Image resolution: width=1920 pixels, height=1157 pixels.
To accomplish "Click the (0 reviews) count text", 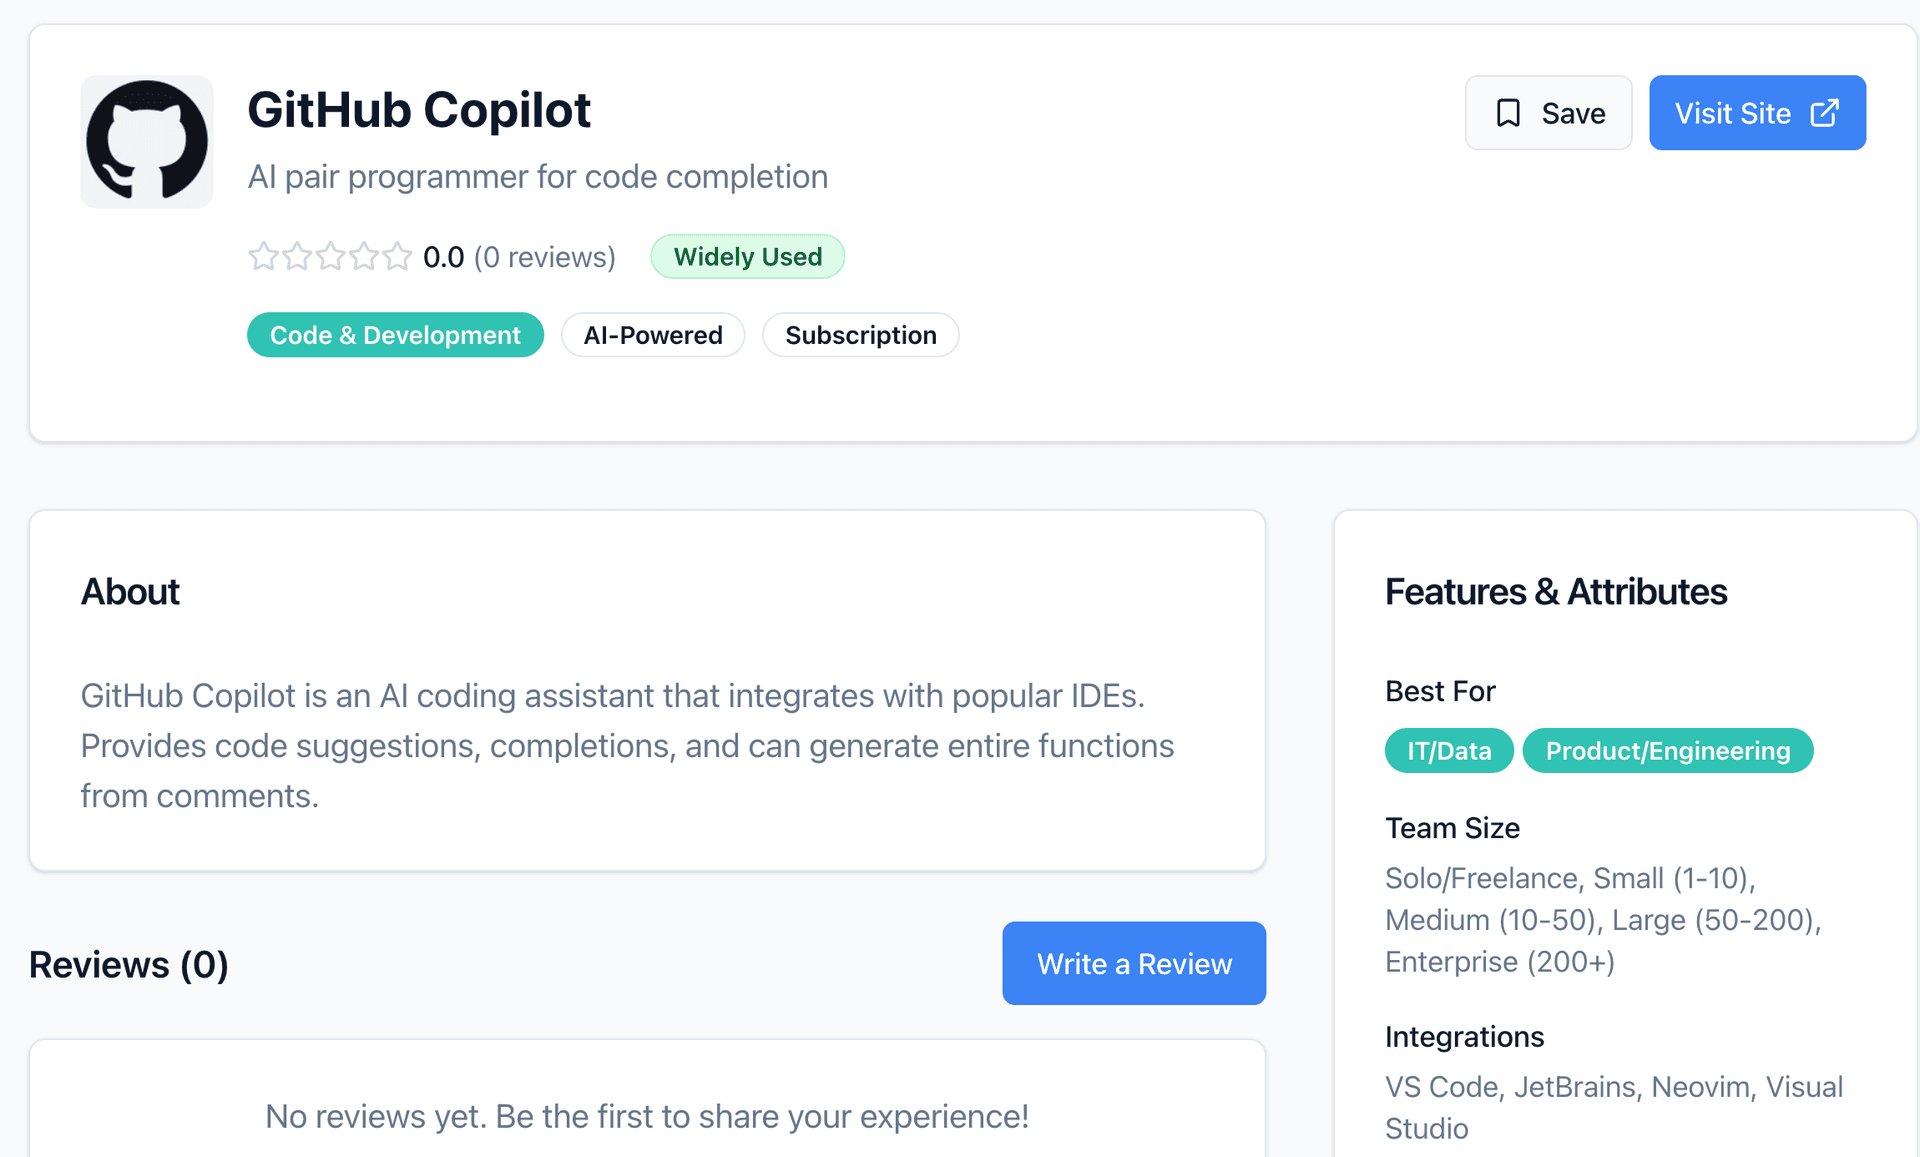I will [546, 257].
